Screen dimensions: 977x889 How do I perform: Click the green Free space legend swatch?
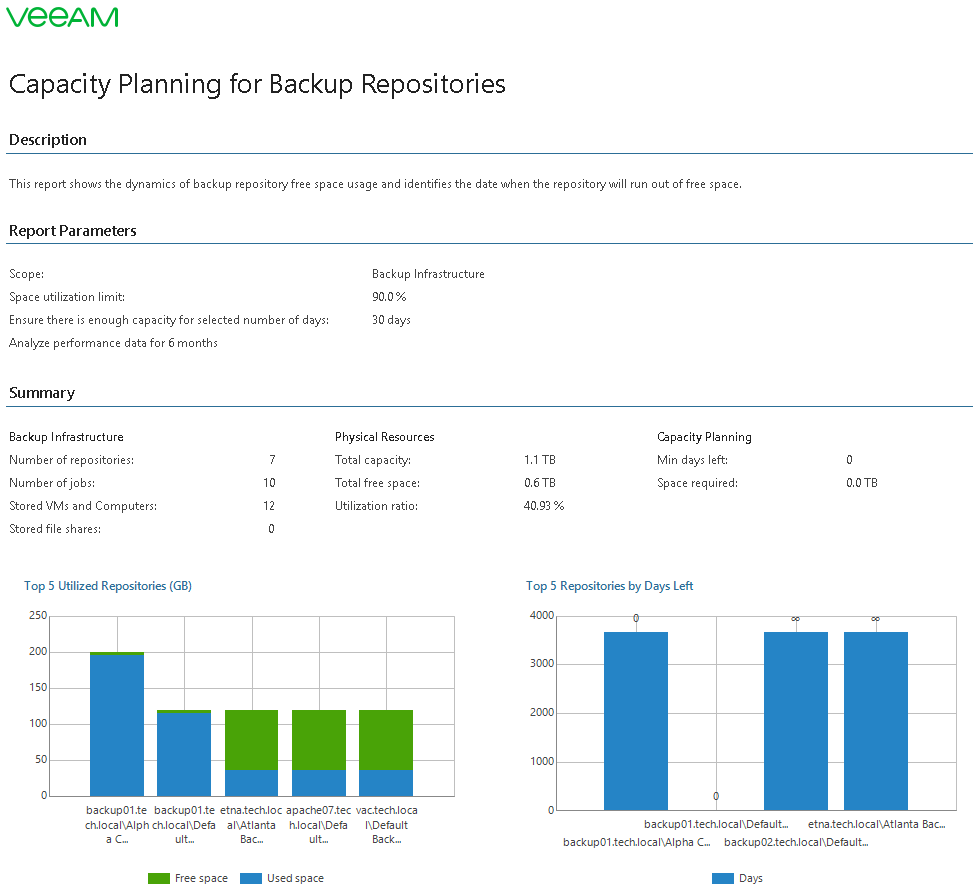[x=158, y=878]
